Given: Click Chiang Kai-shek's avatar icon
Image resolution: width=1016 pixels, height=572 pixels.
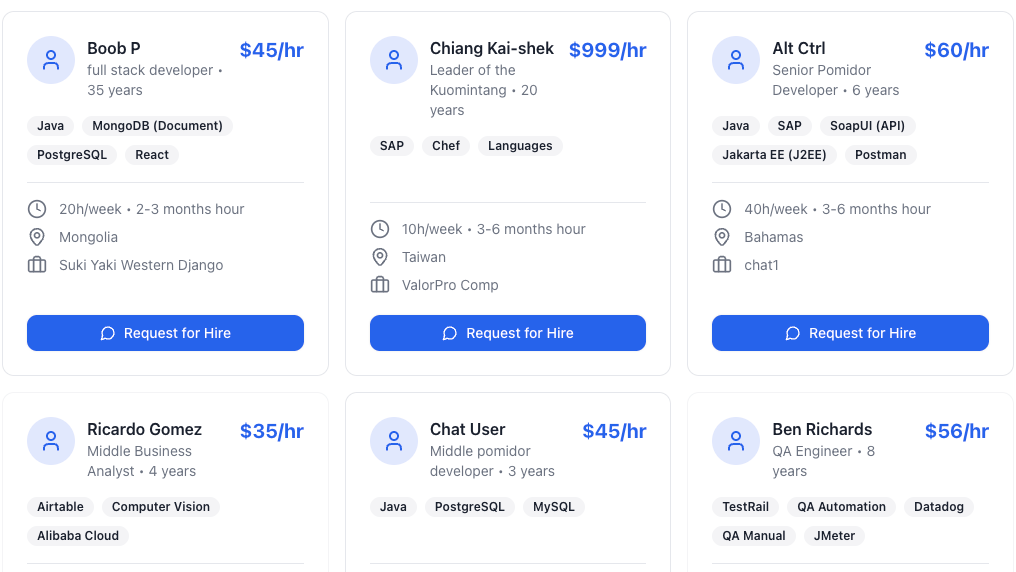Looking at the screenshot, I should pyautogui.click(x=394, y=60).
